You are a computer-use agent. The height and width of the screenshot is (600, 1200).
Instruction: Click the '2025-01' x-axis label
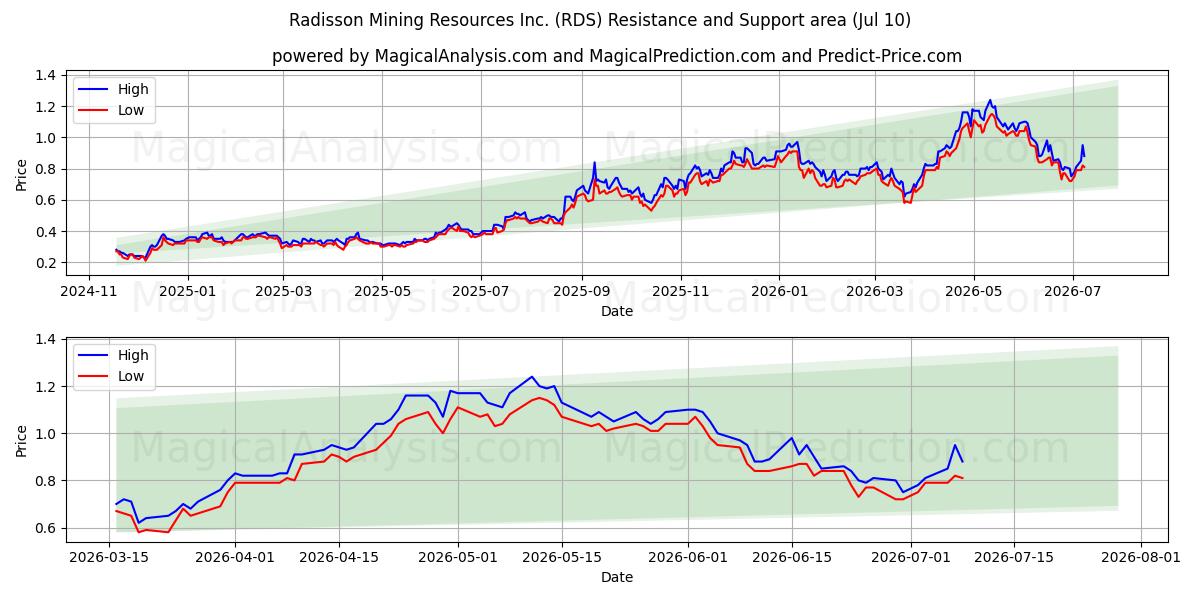187,291
